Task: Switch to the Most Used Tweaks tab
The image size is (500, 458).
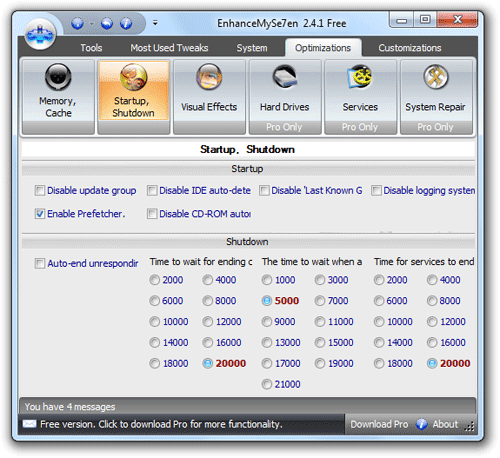Action: 169,48
